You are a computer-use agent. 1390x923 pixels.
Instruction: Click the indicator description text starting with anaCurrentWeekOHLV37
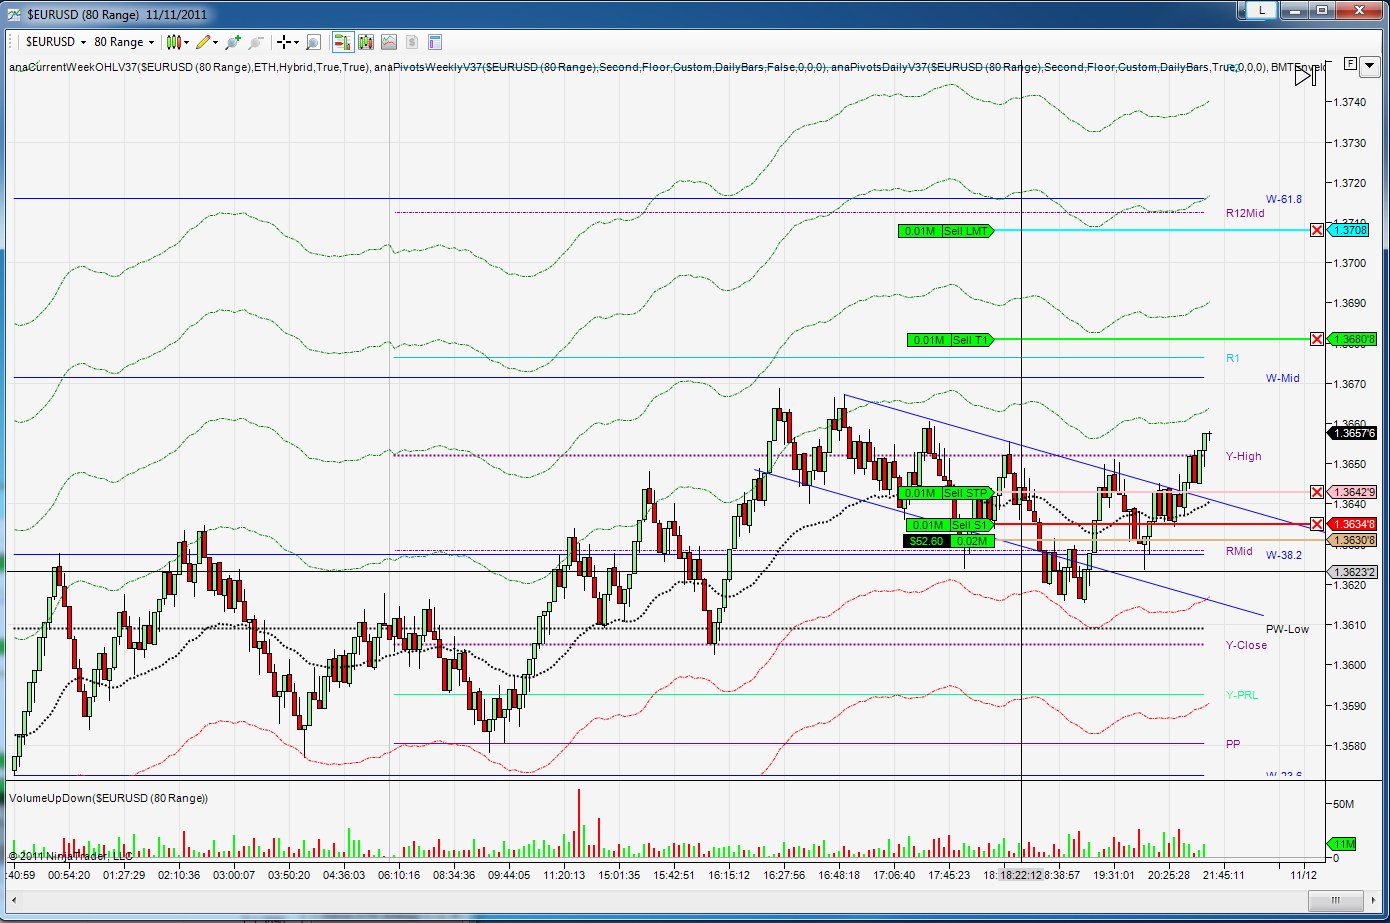point(666,67)
